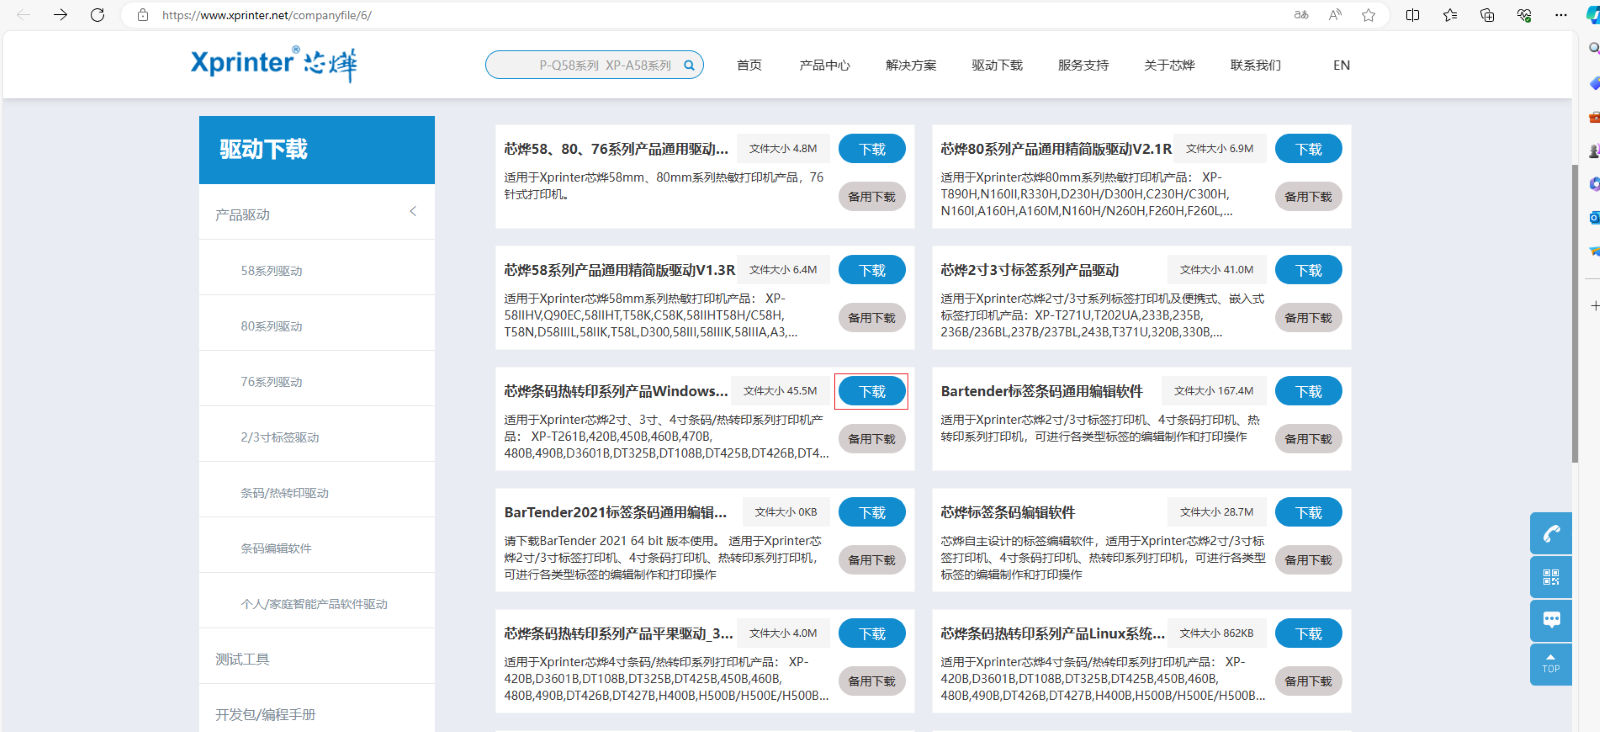Download 芯烨80系列 精简版驱动V2.1R
The width and height of the screenshot is (1600, 732).
[x=1309, y=149]
